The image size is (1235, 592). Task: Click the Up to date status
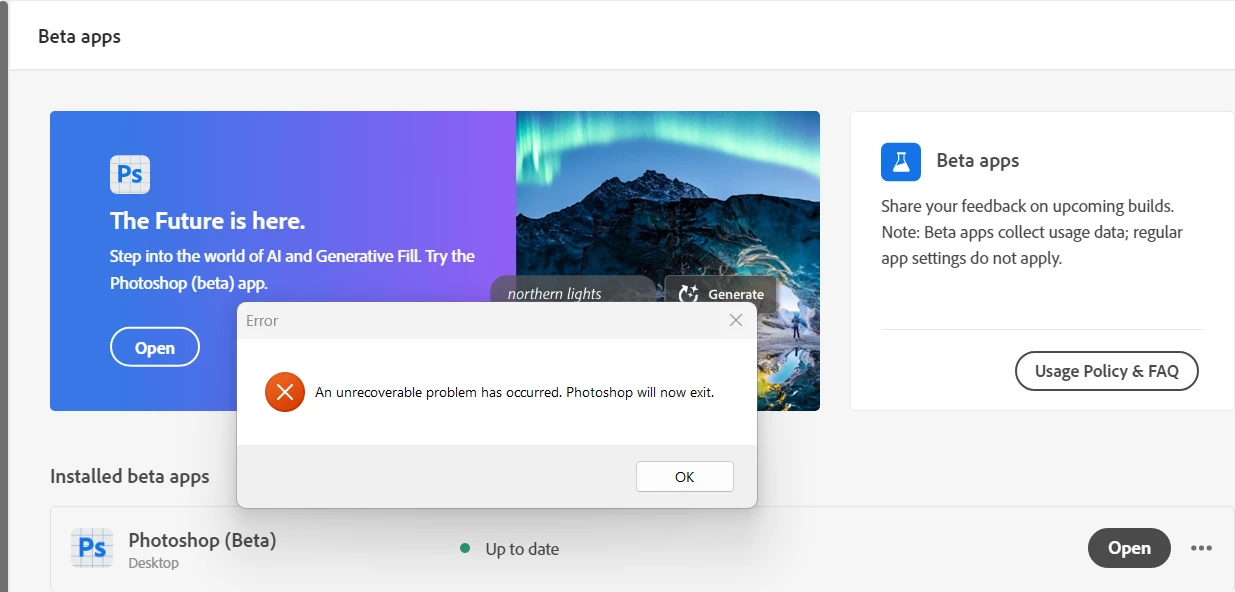pos(510,549)
